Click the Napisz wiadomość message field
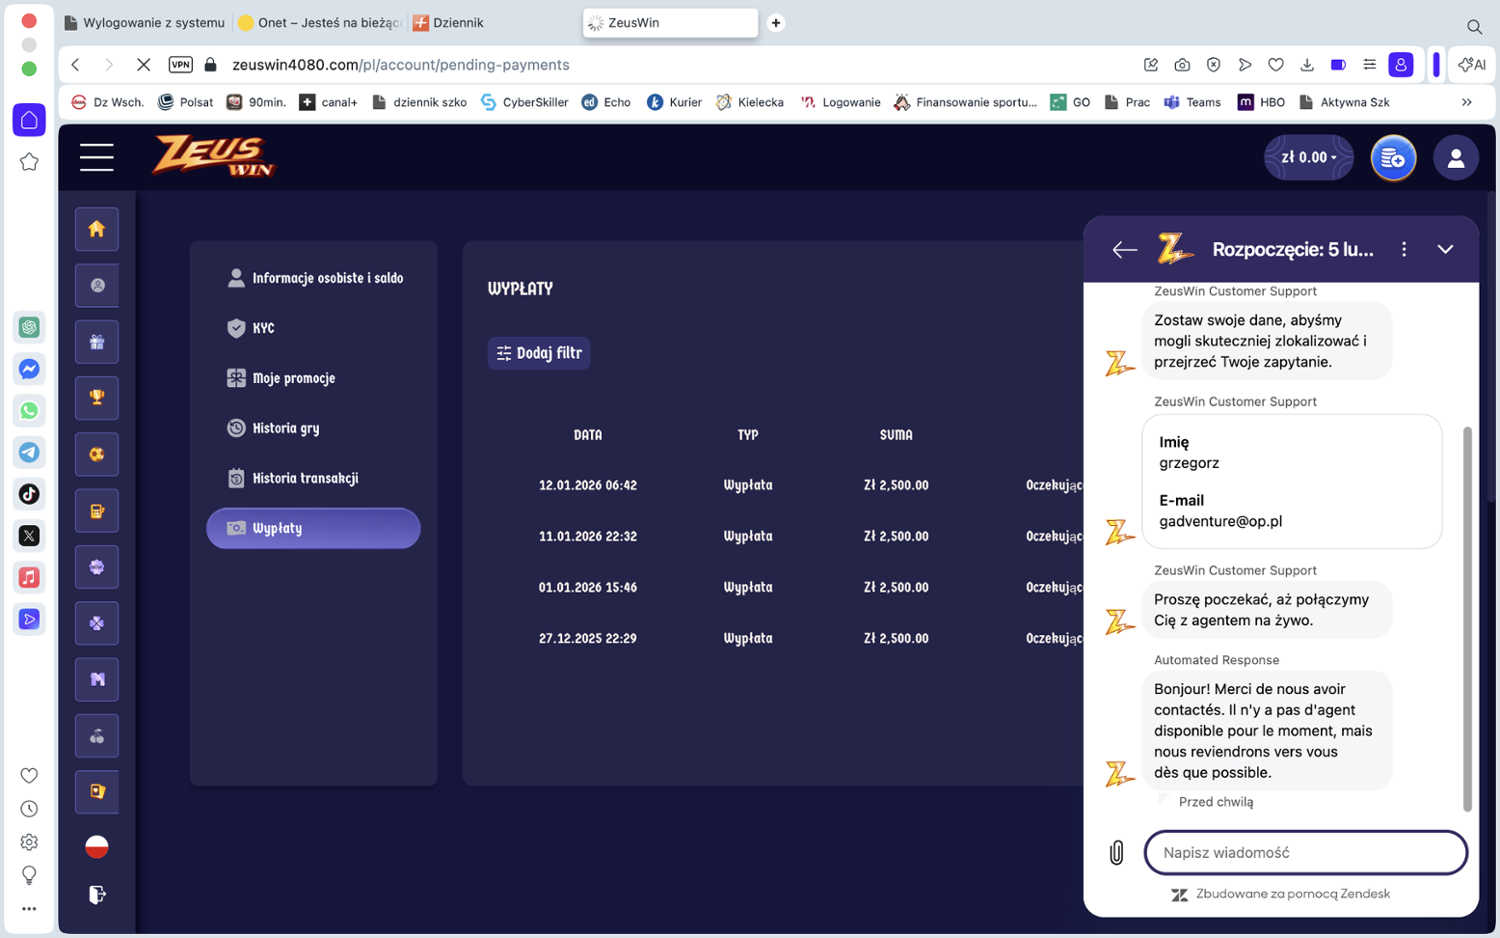 coord(1305,853)
